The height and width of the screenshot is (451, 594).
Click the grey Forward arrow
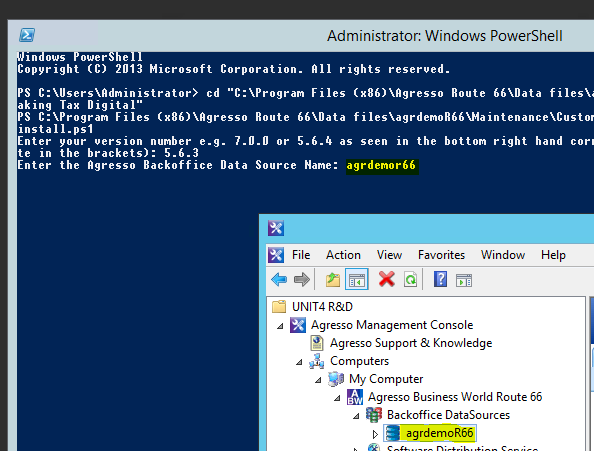[302, 280]
